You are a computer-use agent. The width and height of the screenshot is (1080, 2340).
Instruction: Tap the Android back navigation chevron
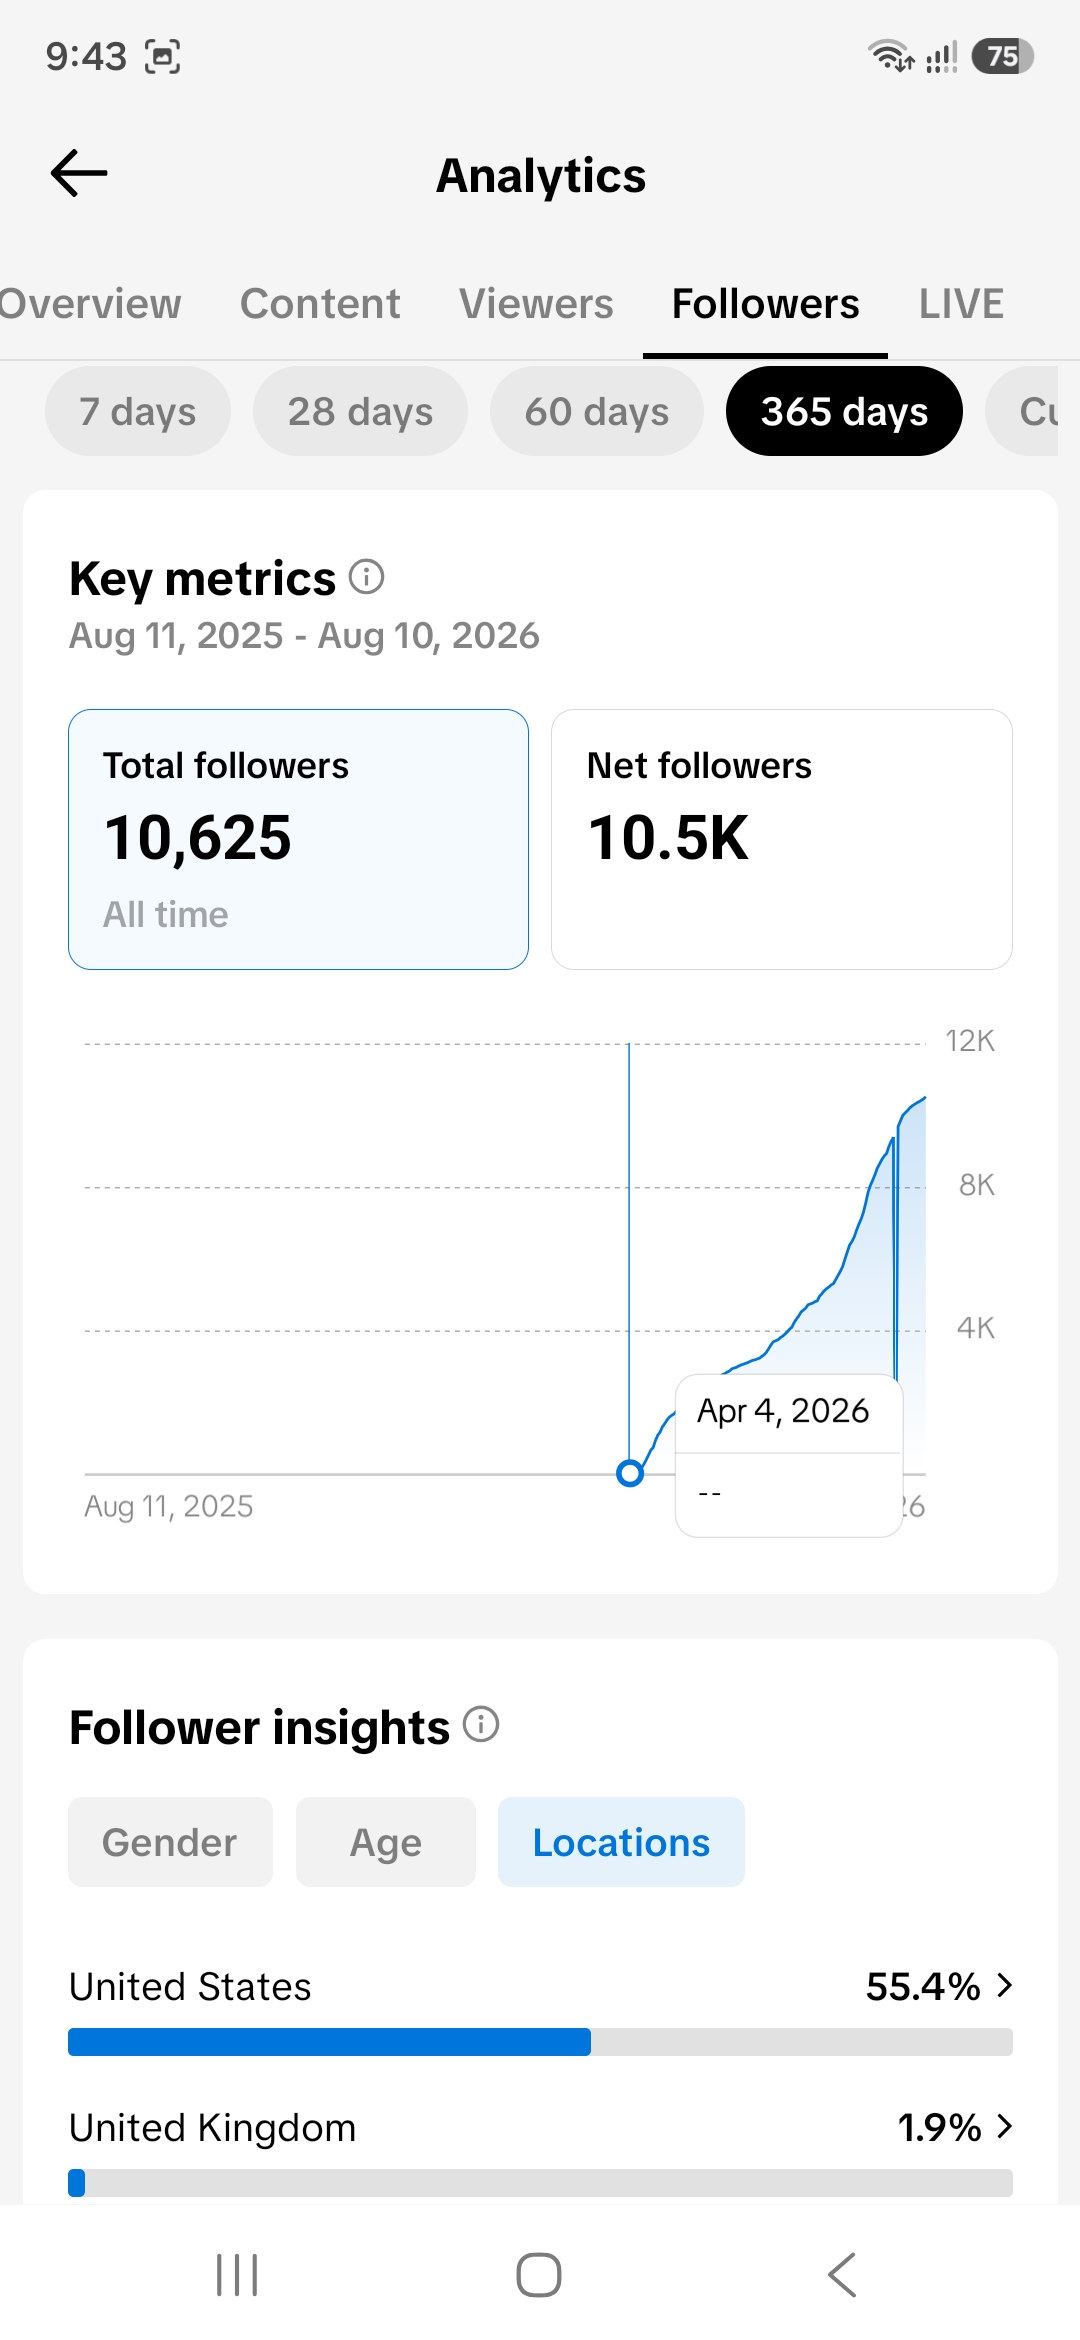click(x=842, y=2275)
